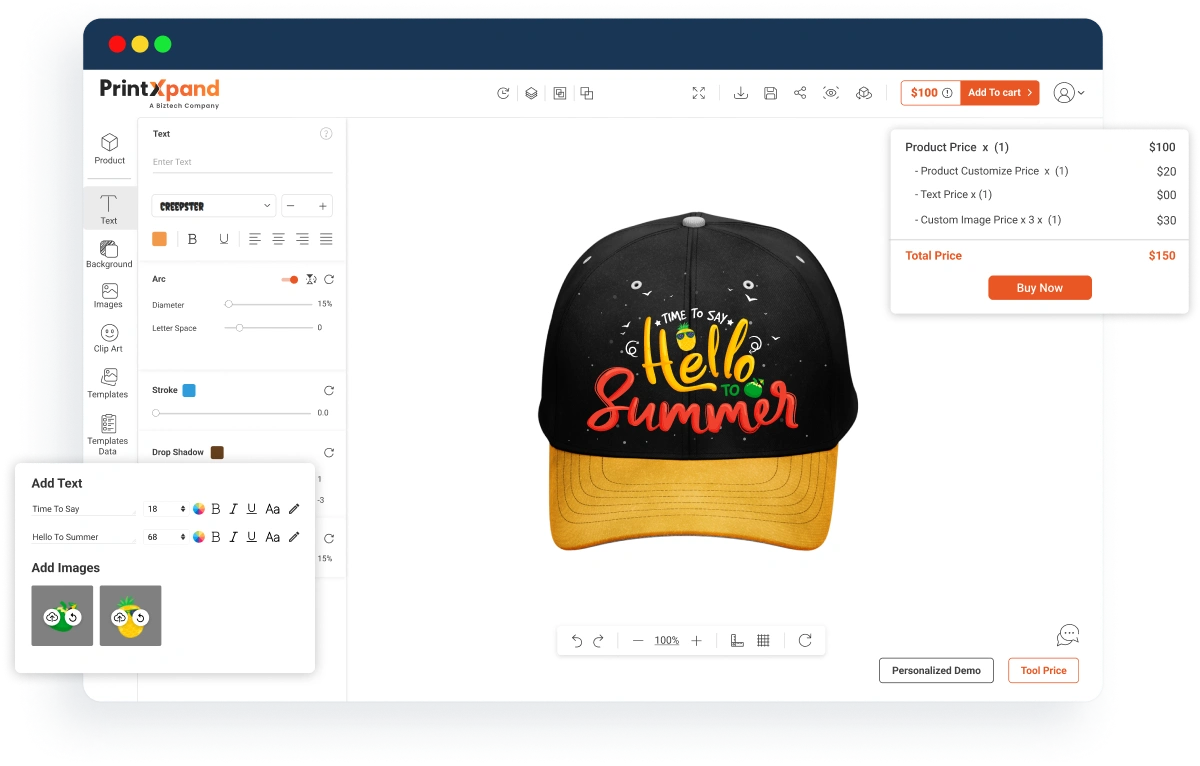Share the design via the share icon
Image resolution: width=1200 pixels, height=766 pixels.
pos(800,93)
